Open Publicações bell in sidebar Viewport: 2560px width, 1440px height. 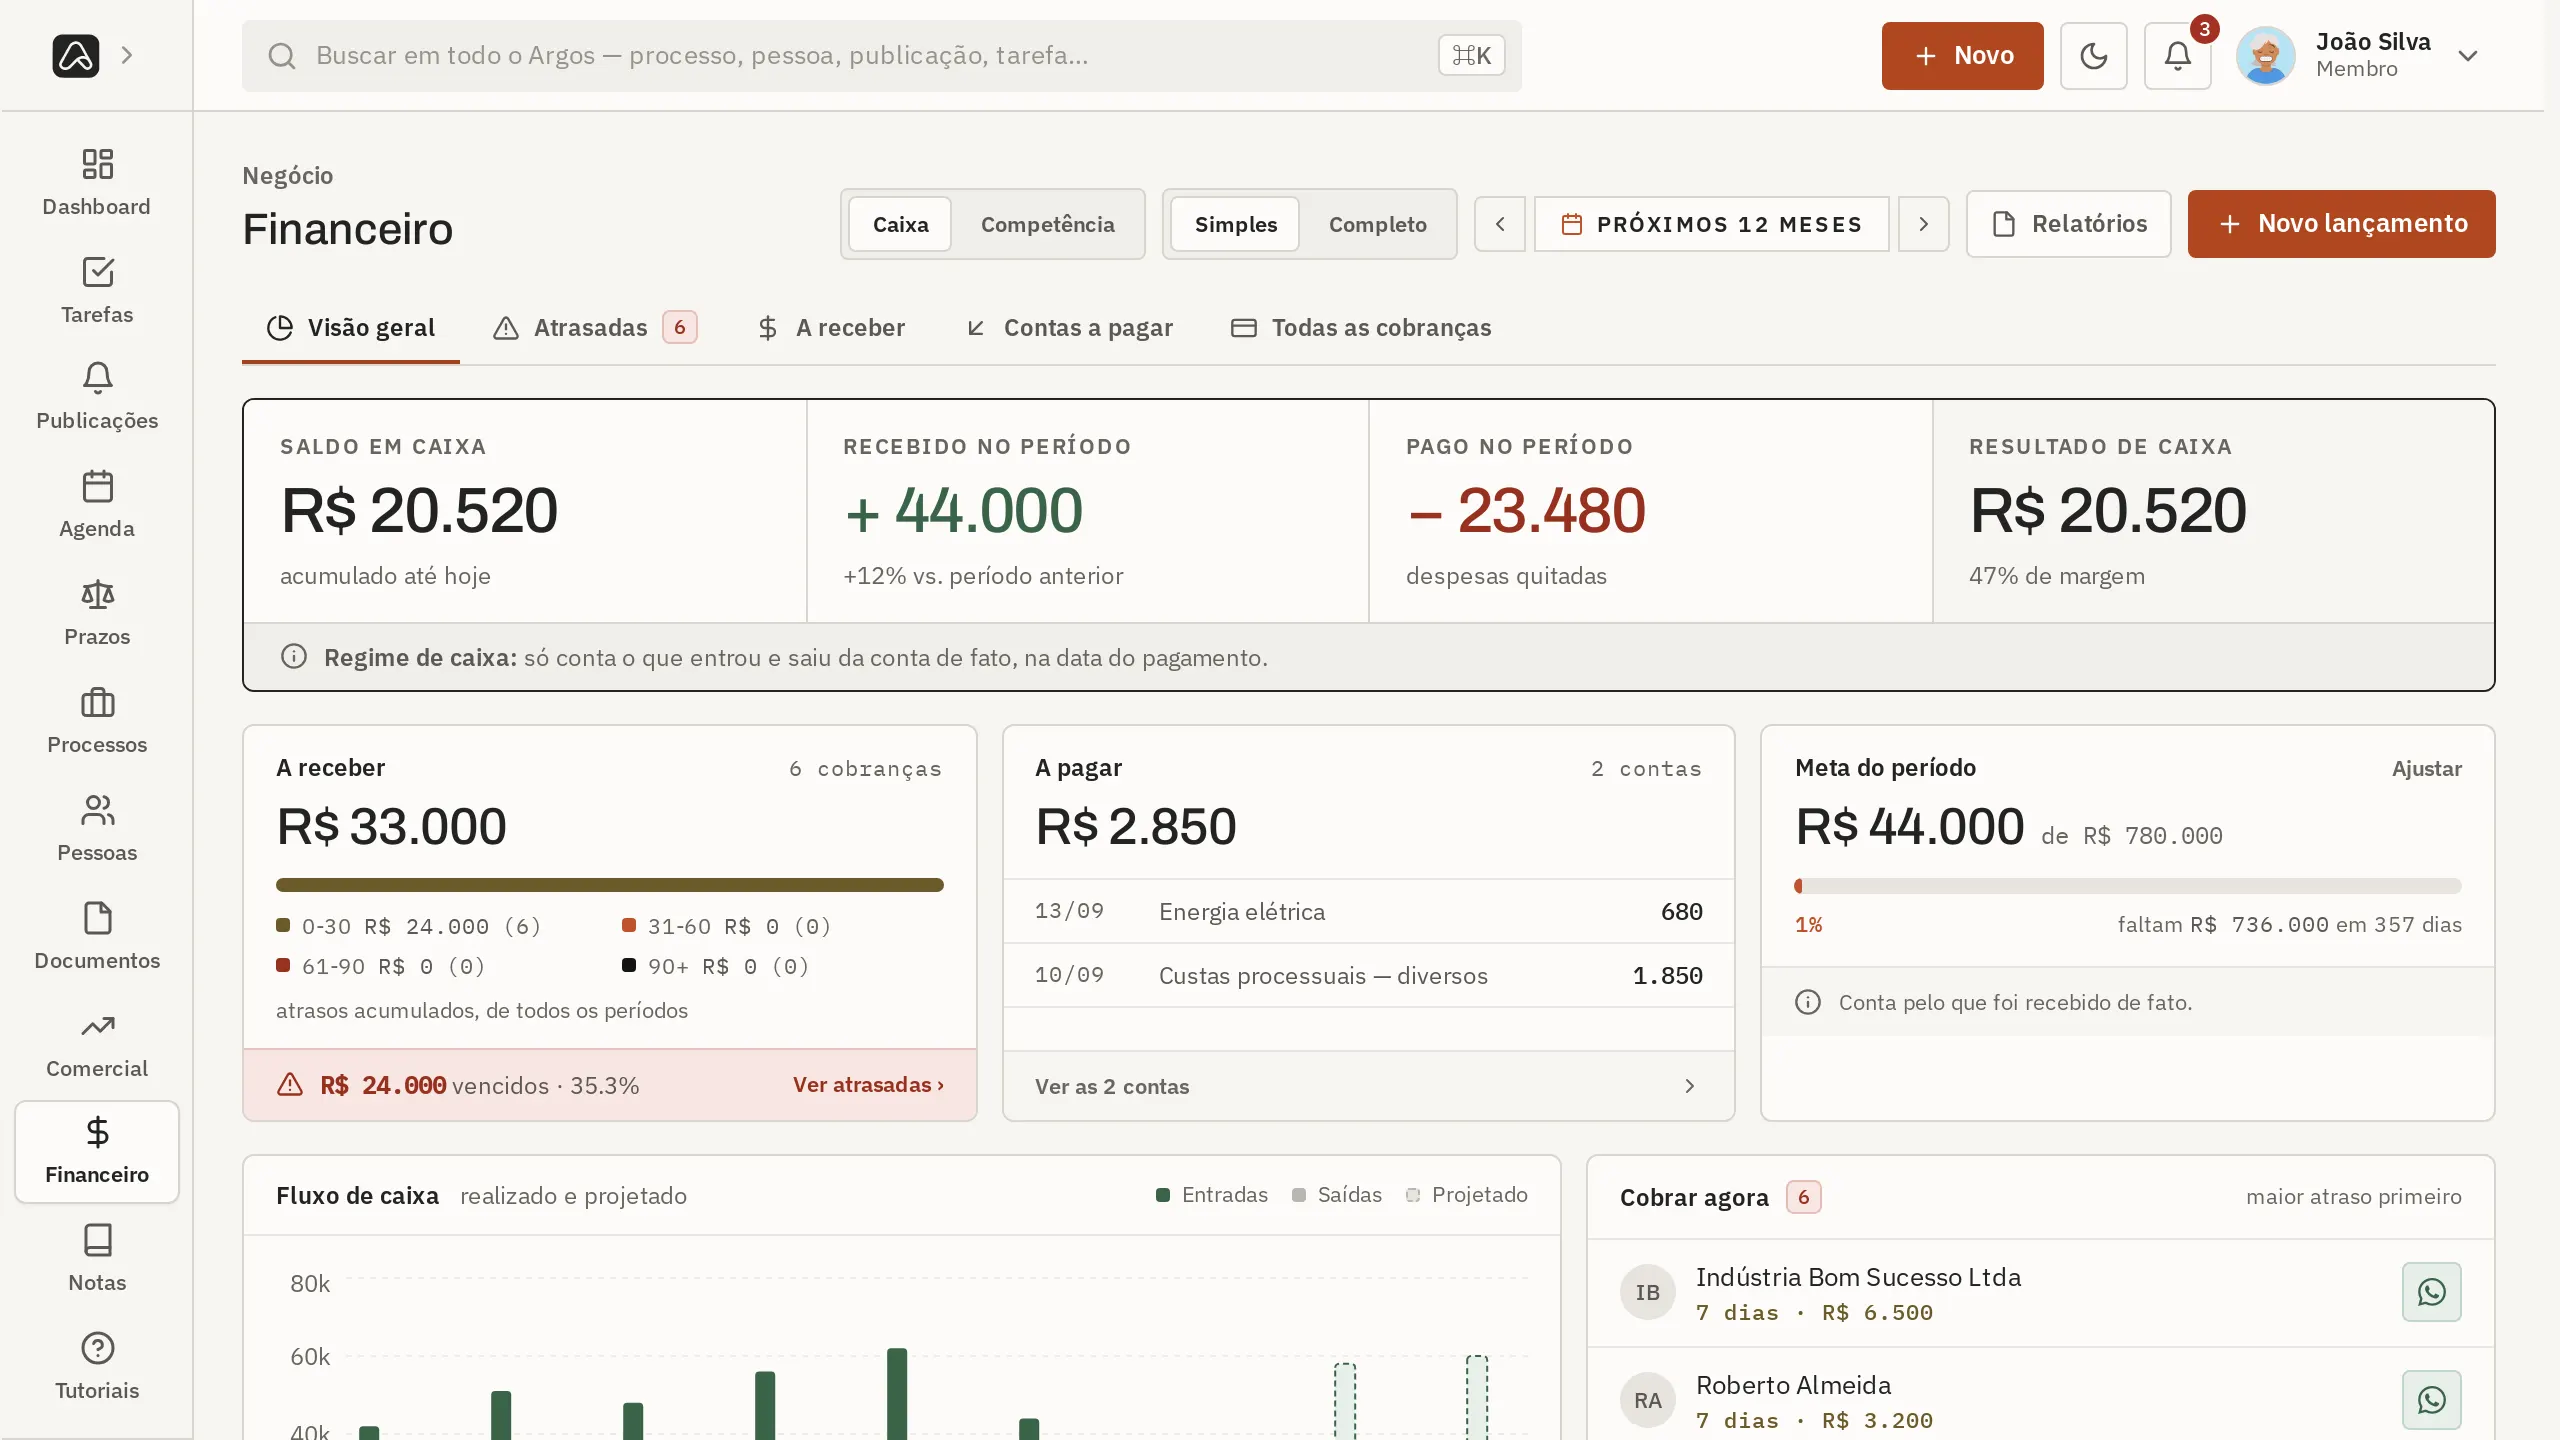[97, 397]
